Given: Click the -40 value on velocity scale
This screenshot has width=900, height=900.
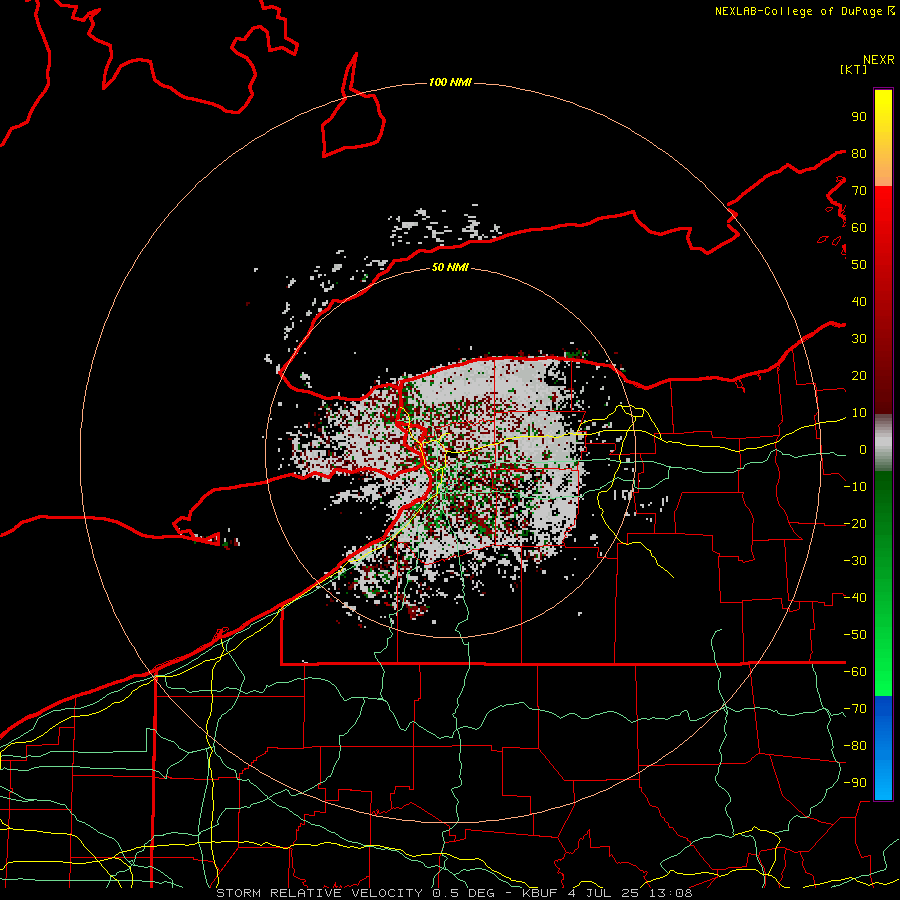Looking at the screenshot, I should pos(855,598).
